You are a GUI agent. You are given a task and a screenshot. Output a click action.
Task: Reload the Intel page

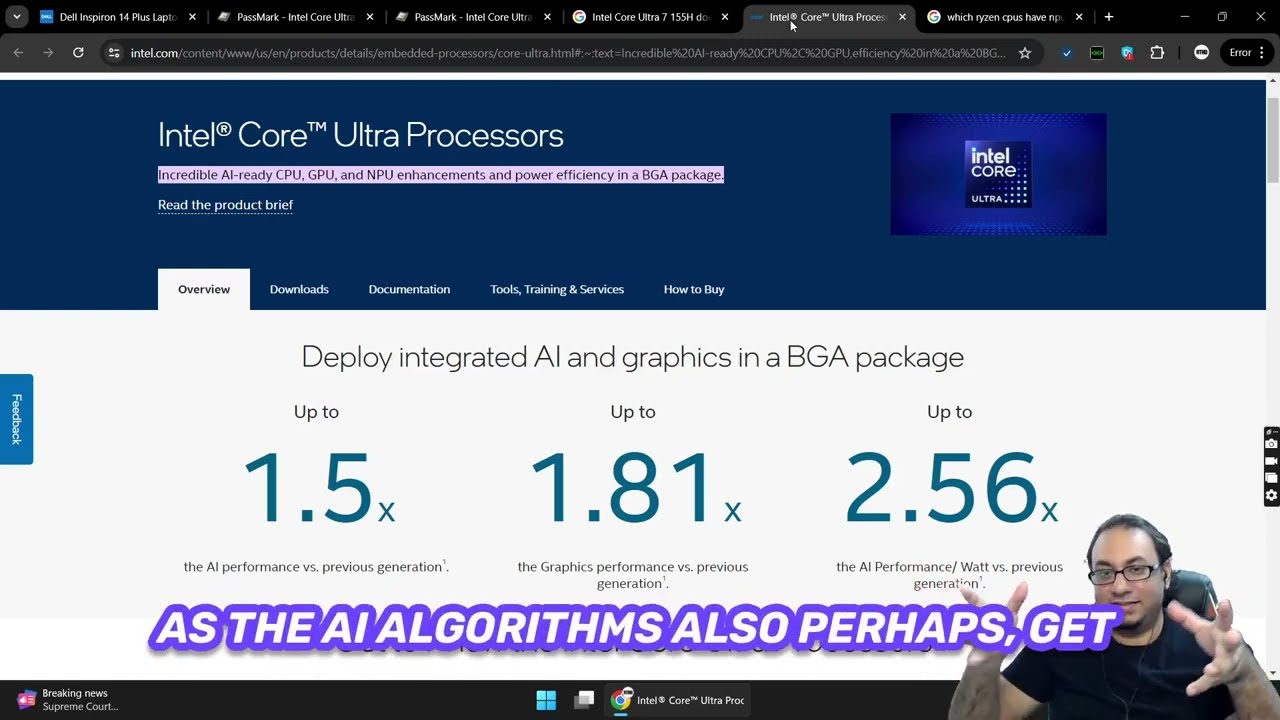click(78, 53)
